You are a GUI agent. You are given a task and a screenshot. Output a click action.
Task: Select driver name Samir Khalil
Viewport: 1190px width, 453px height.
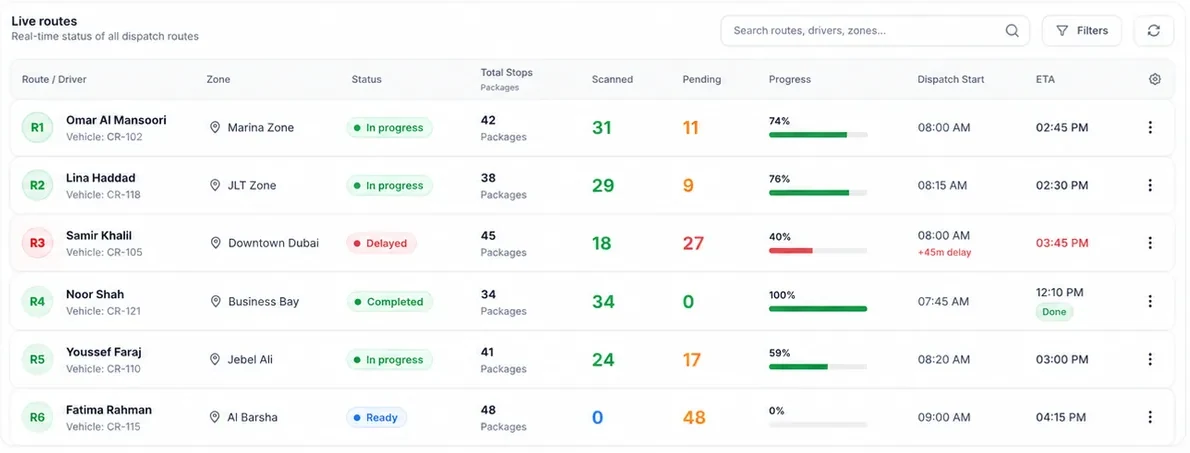tap(99, 235)
